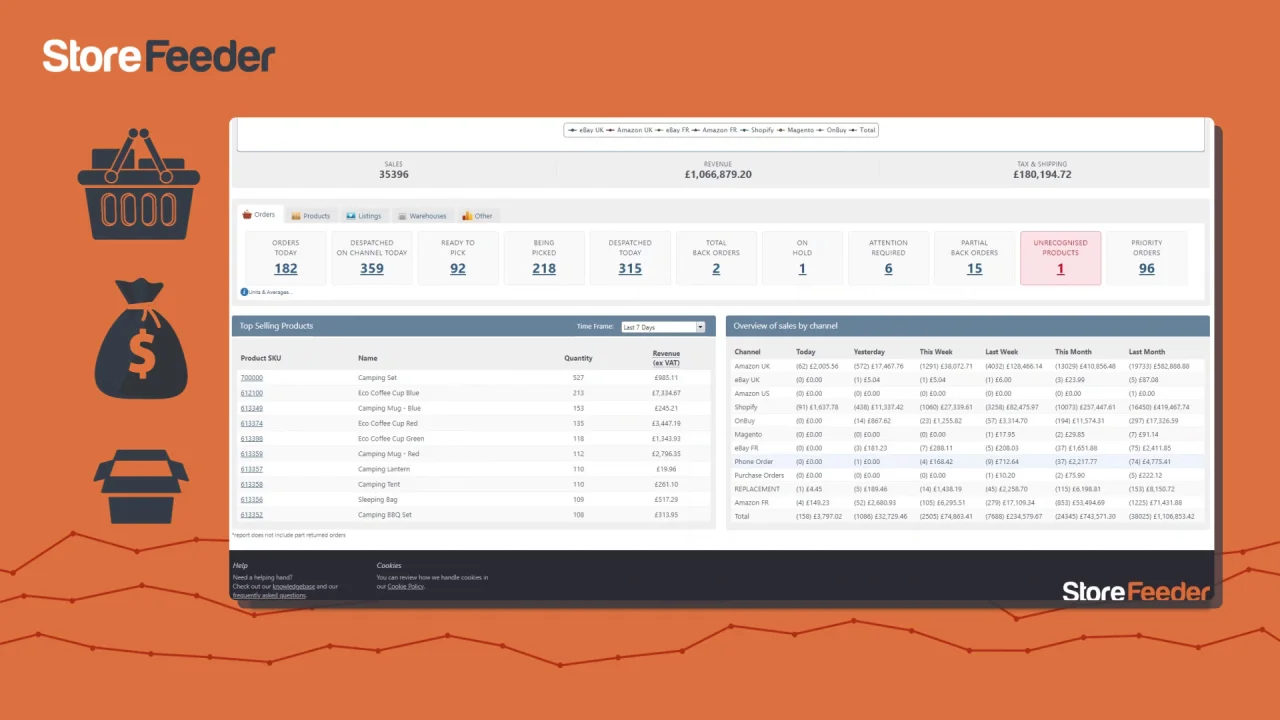Open Despatched Today count 315

tap(630, 268)
